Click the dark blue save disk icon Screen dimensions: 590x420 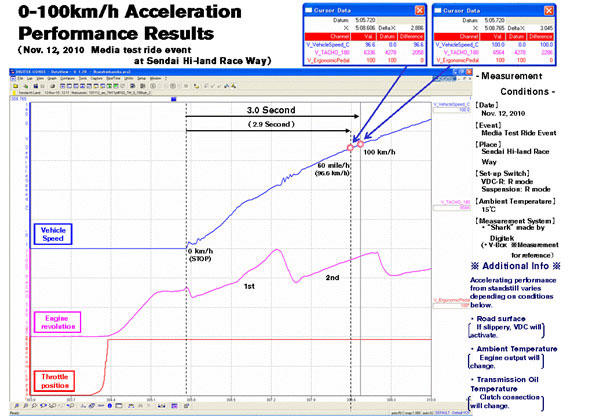[x=36, y=86]
